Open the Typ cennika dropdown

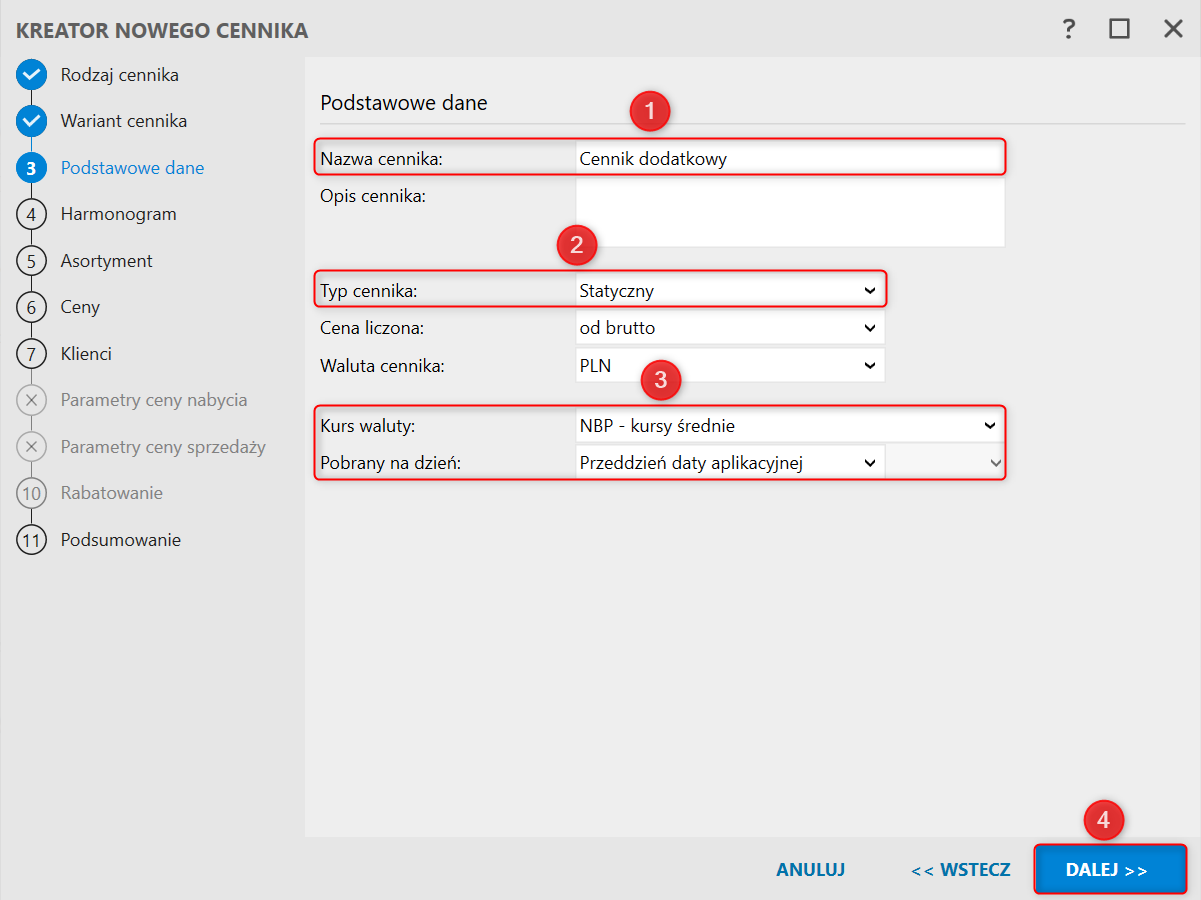(729, 291)
